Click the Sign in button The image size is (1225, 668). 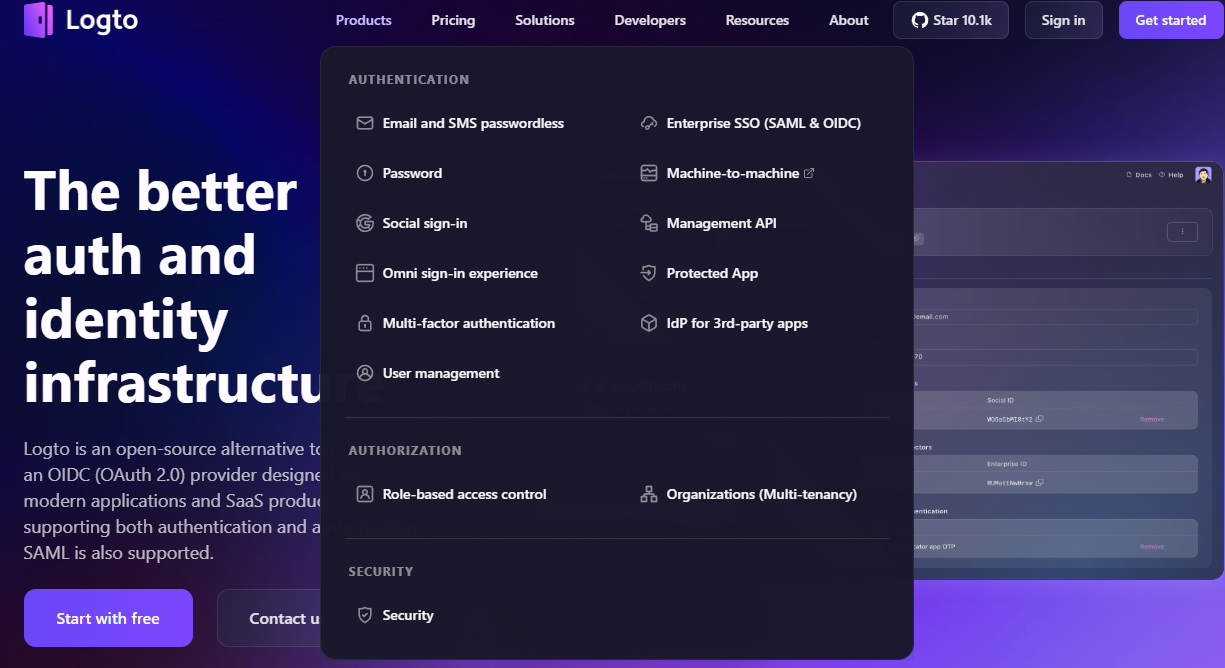click(1063, 20)
